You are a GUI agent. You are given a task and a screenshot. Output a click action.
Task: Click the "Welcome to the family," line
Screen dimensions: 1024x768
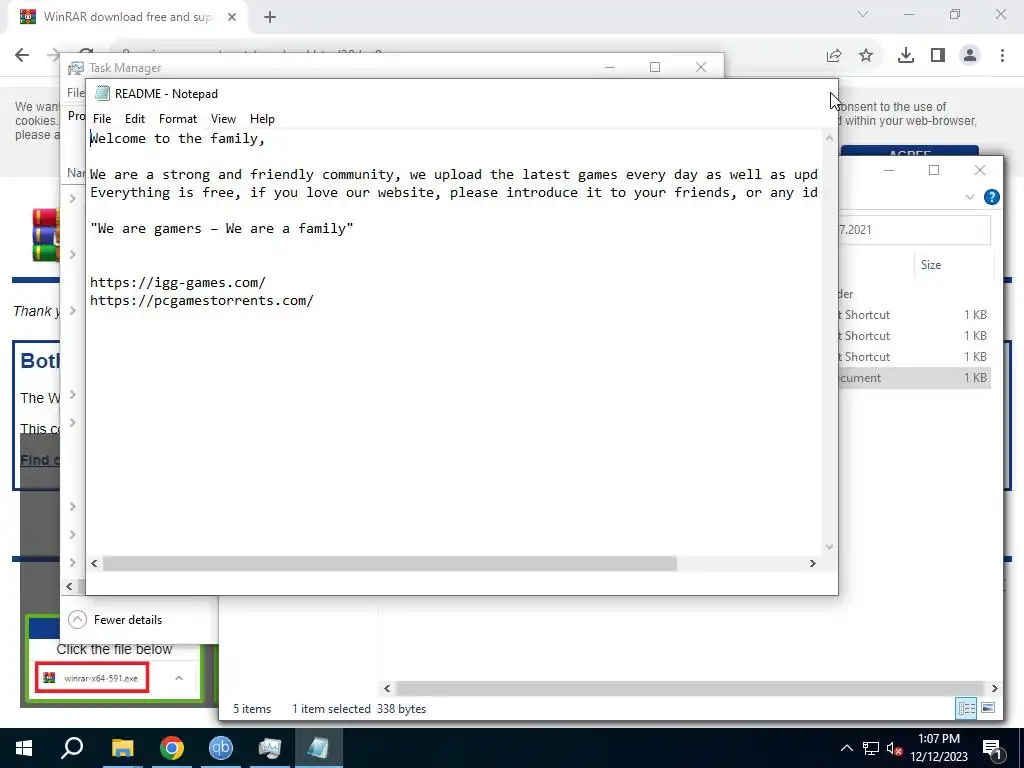coord(177,138)
